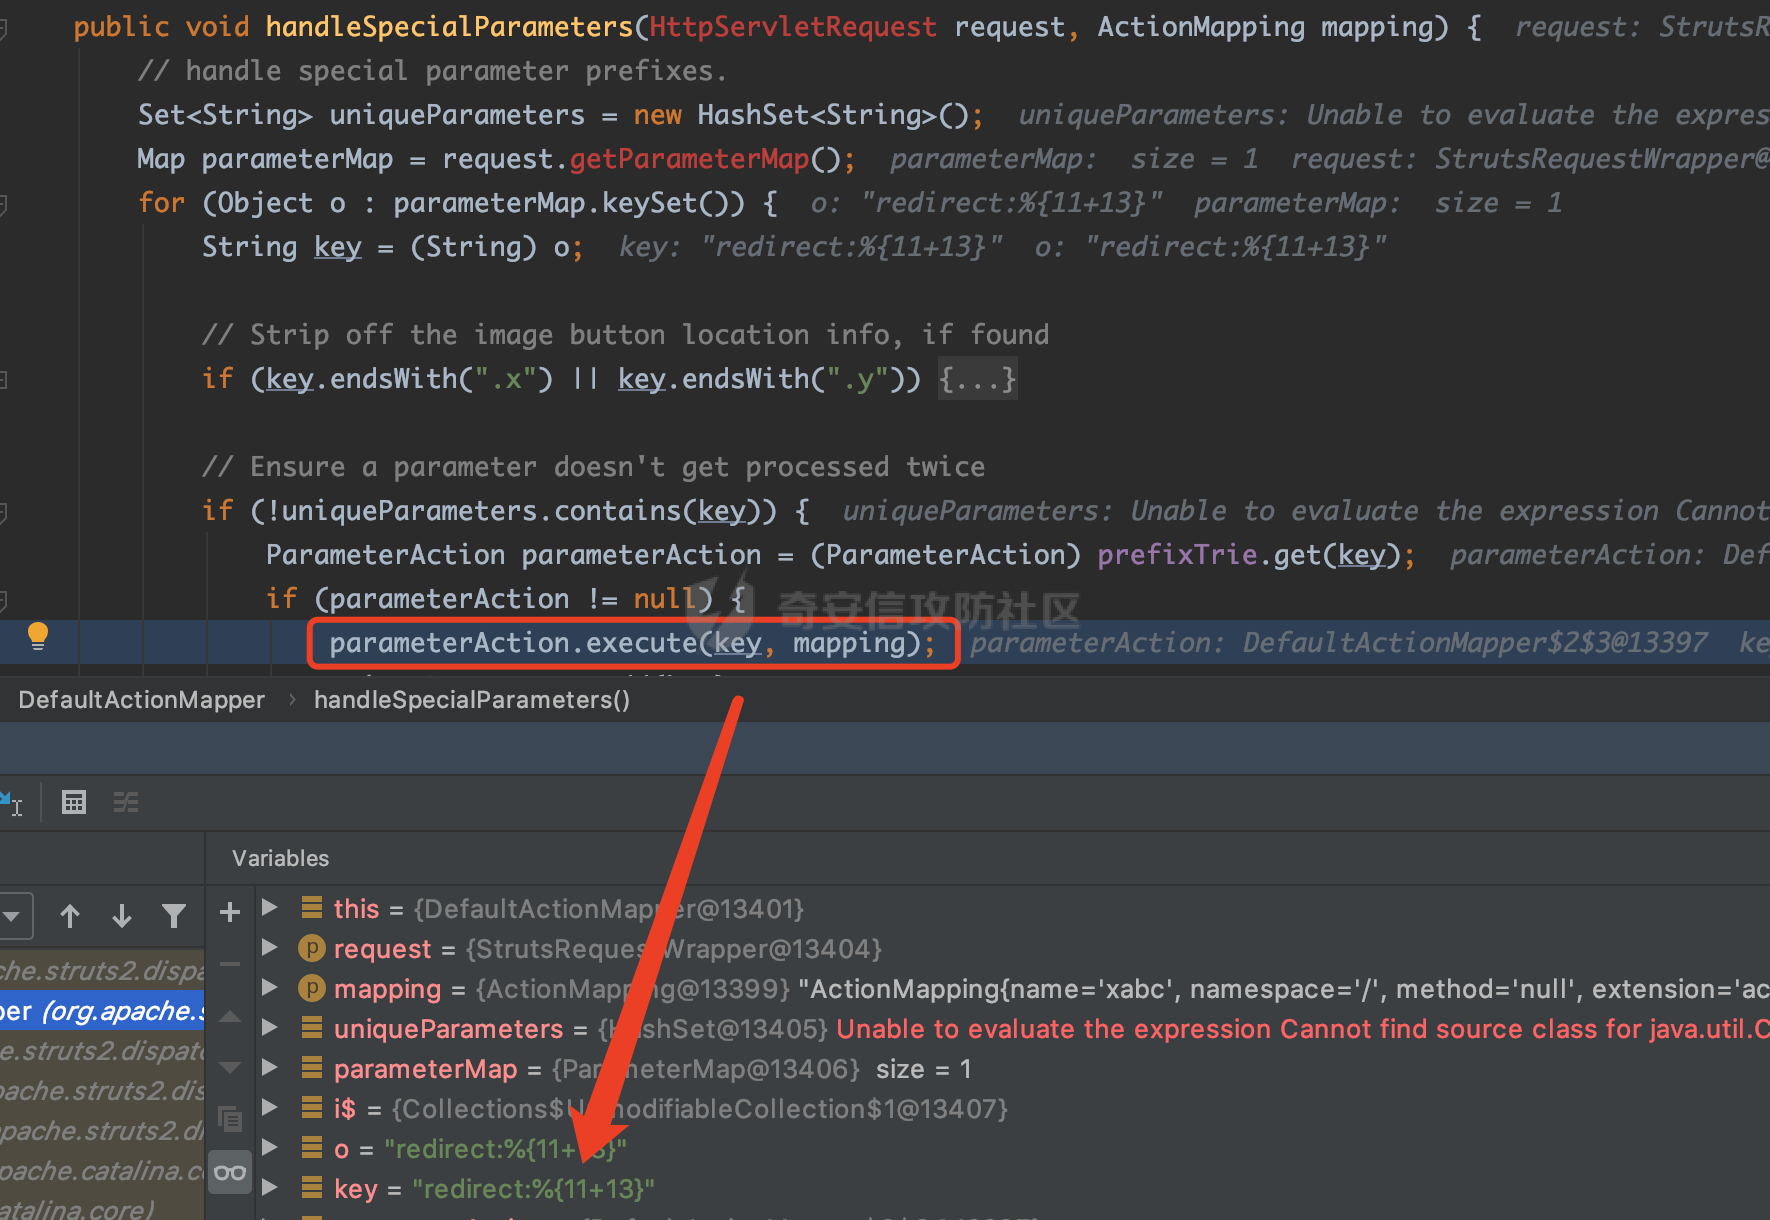Click parameterMap 'size = 1' value
The image size is (1770, 1220).
coord(923,1069)
